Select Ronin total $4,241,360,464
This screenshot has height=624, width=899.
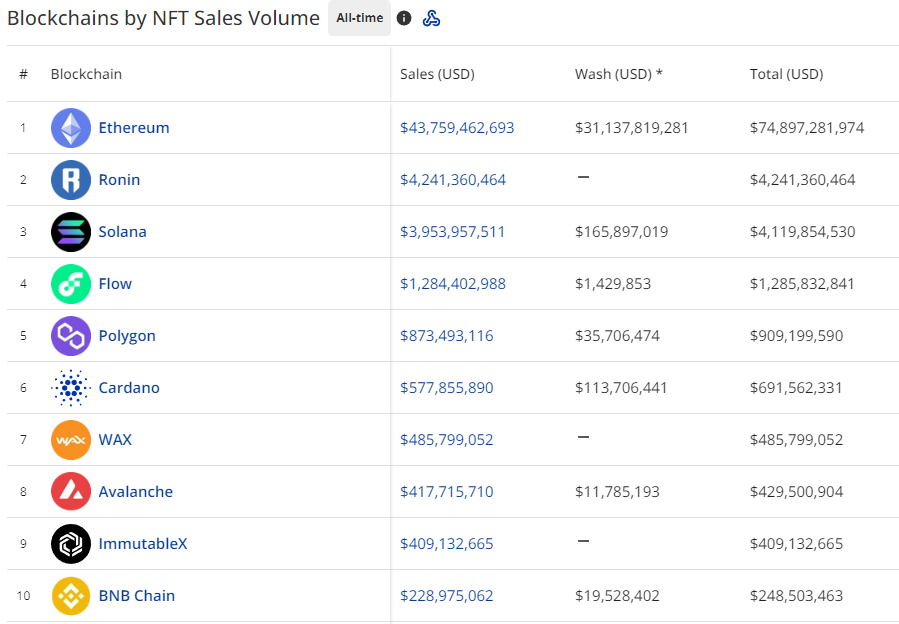tap(803, 180)
